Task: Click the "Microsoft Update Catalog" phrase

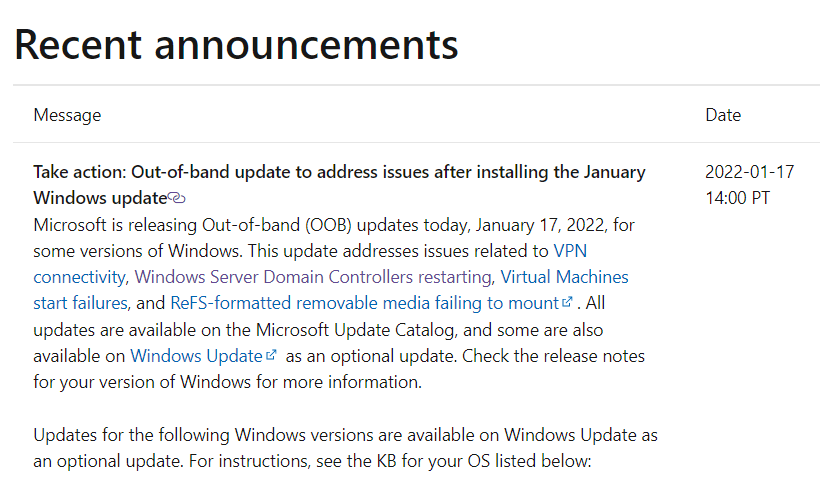Action: [x=355, y=330]
